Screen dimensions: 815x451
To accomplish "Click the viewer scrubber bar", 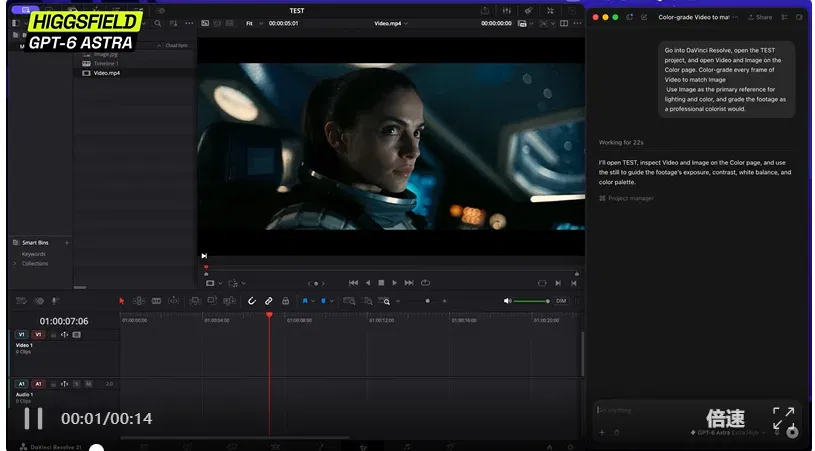I will point(391,271).
